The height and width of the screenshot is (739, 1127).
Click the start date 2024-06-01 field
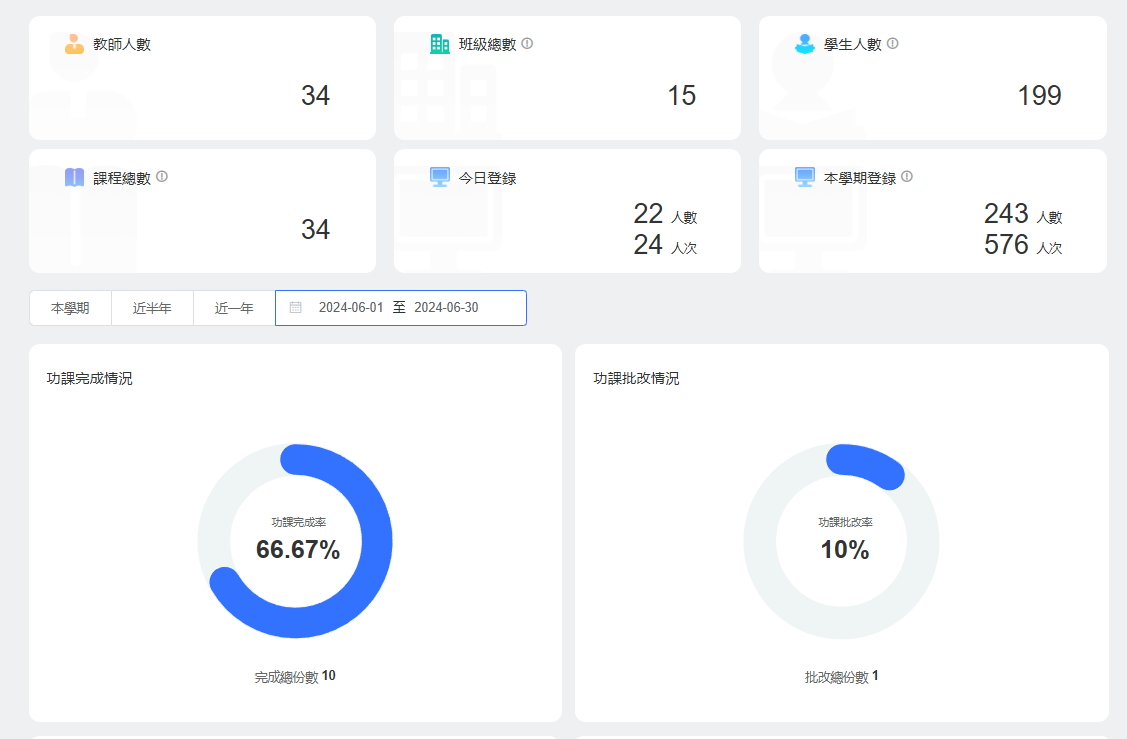click(x=351, y=308)
